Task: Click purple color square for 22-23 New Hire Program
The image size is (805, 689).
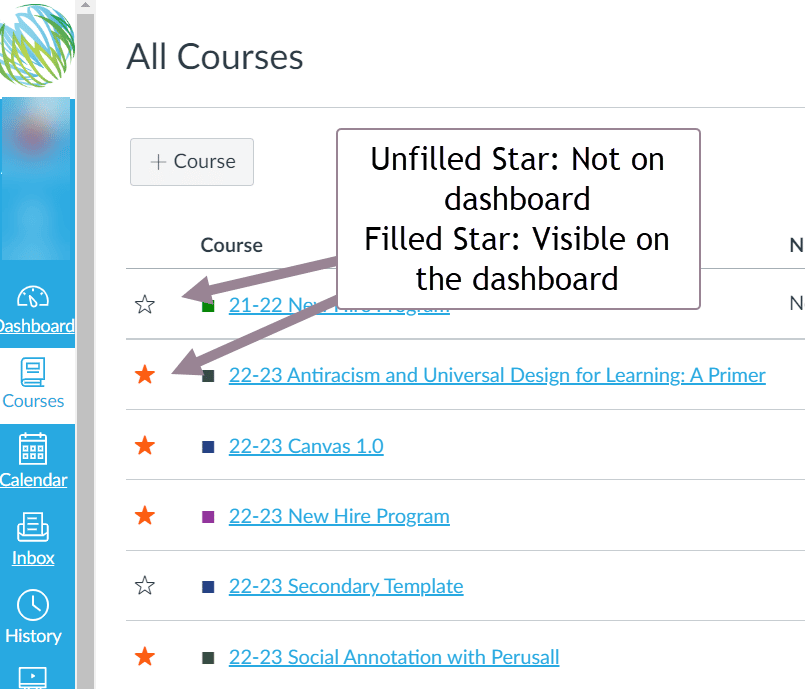Action: tap(208, 517)
